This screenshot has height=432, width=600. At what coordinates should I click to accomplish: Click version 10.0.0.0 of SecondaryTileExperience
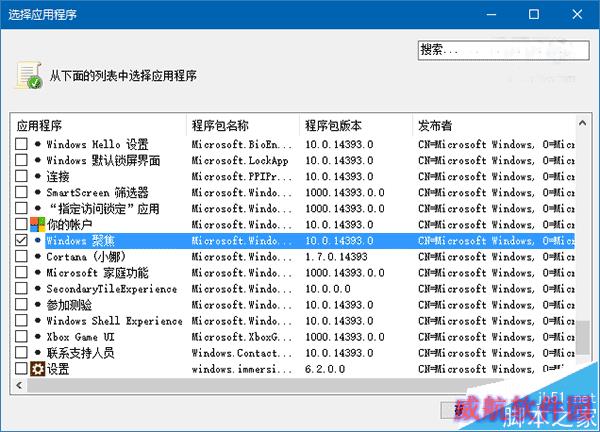[x=328, y=289]
